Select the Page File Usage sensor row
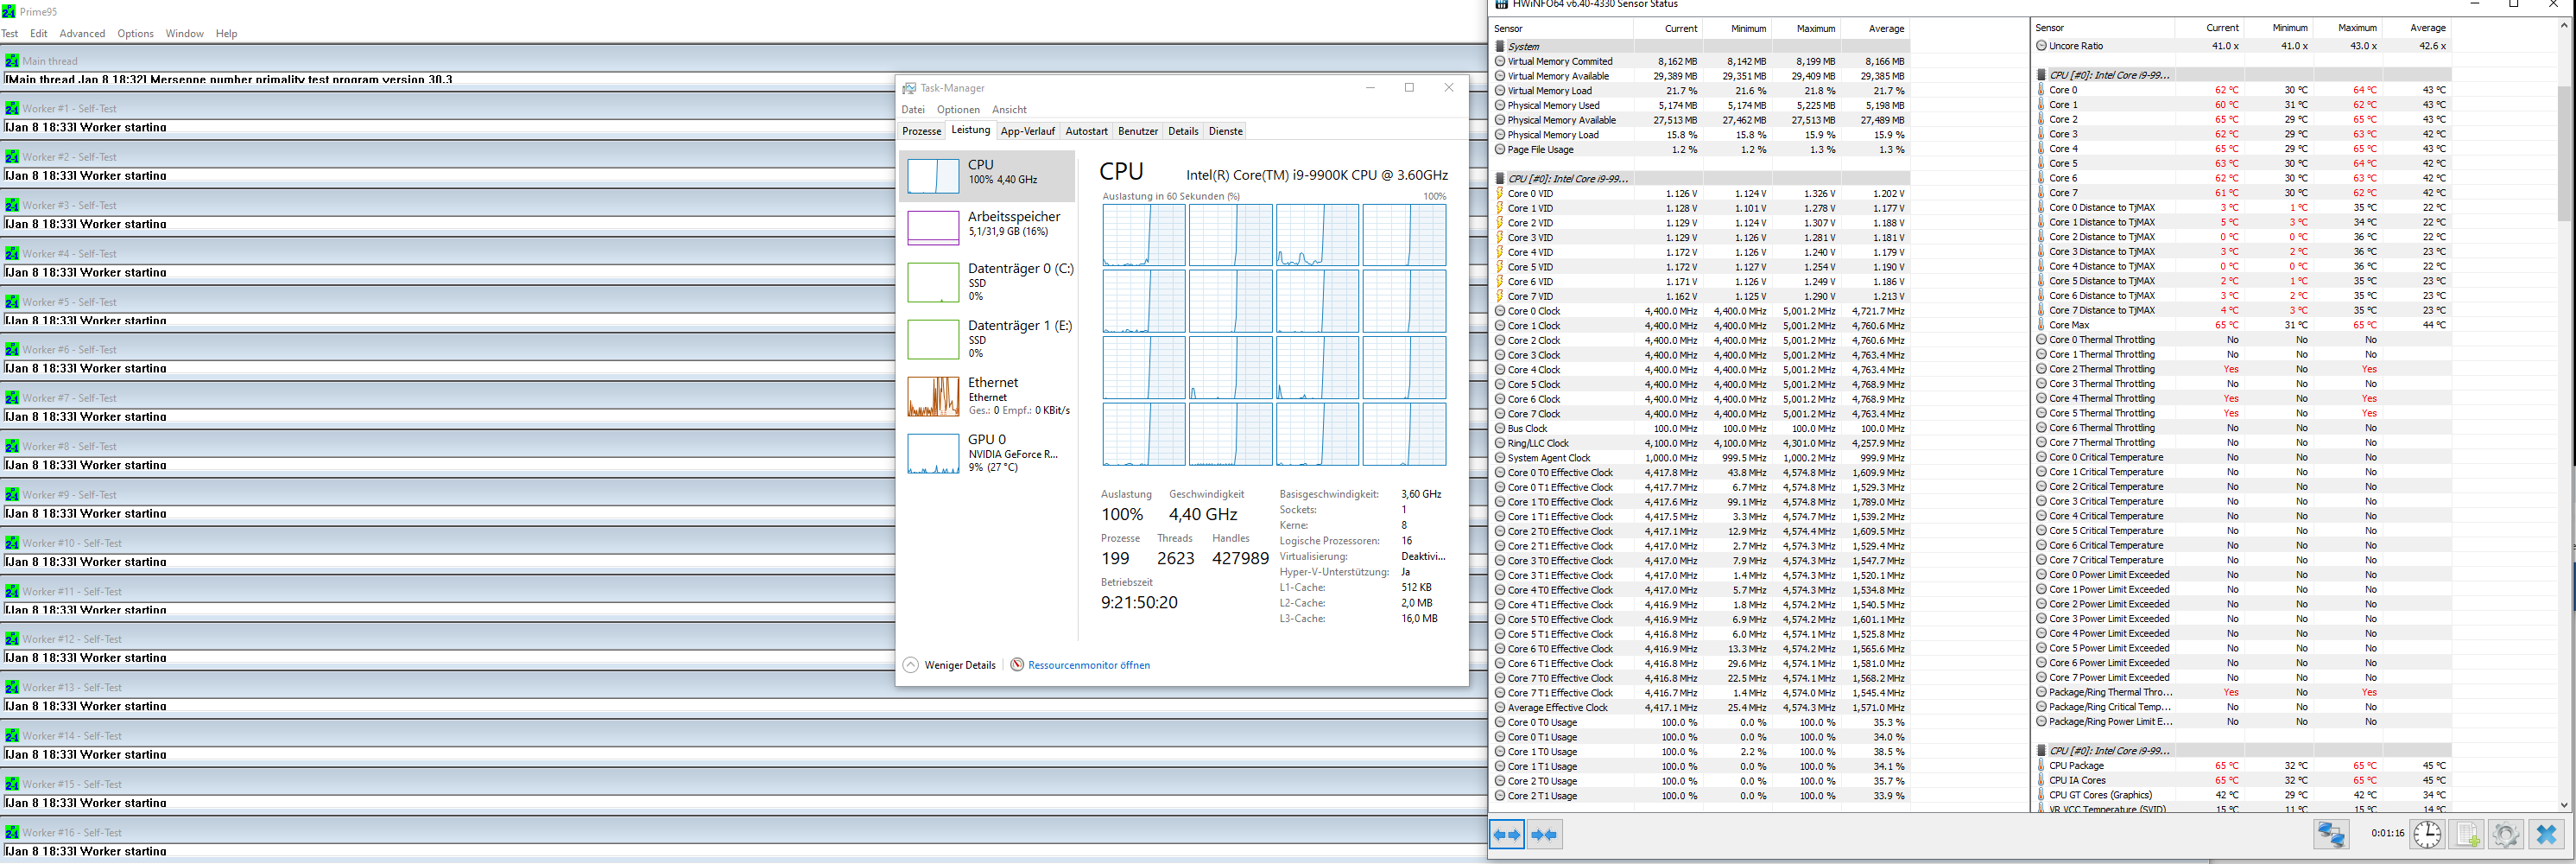The height and width of the screenshot is (864, 2576). coord(1701,150)
